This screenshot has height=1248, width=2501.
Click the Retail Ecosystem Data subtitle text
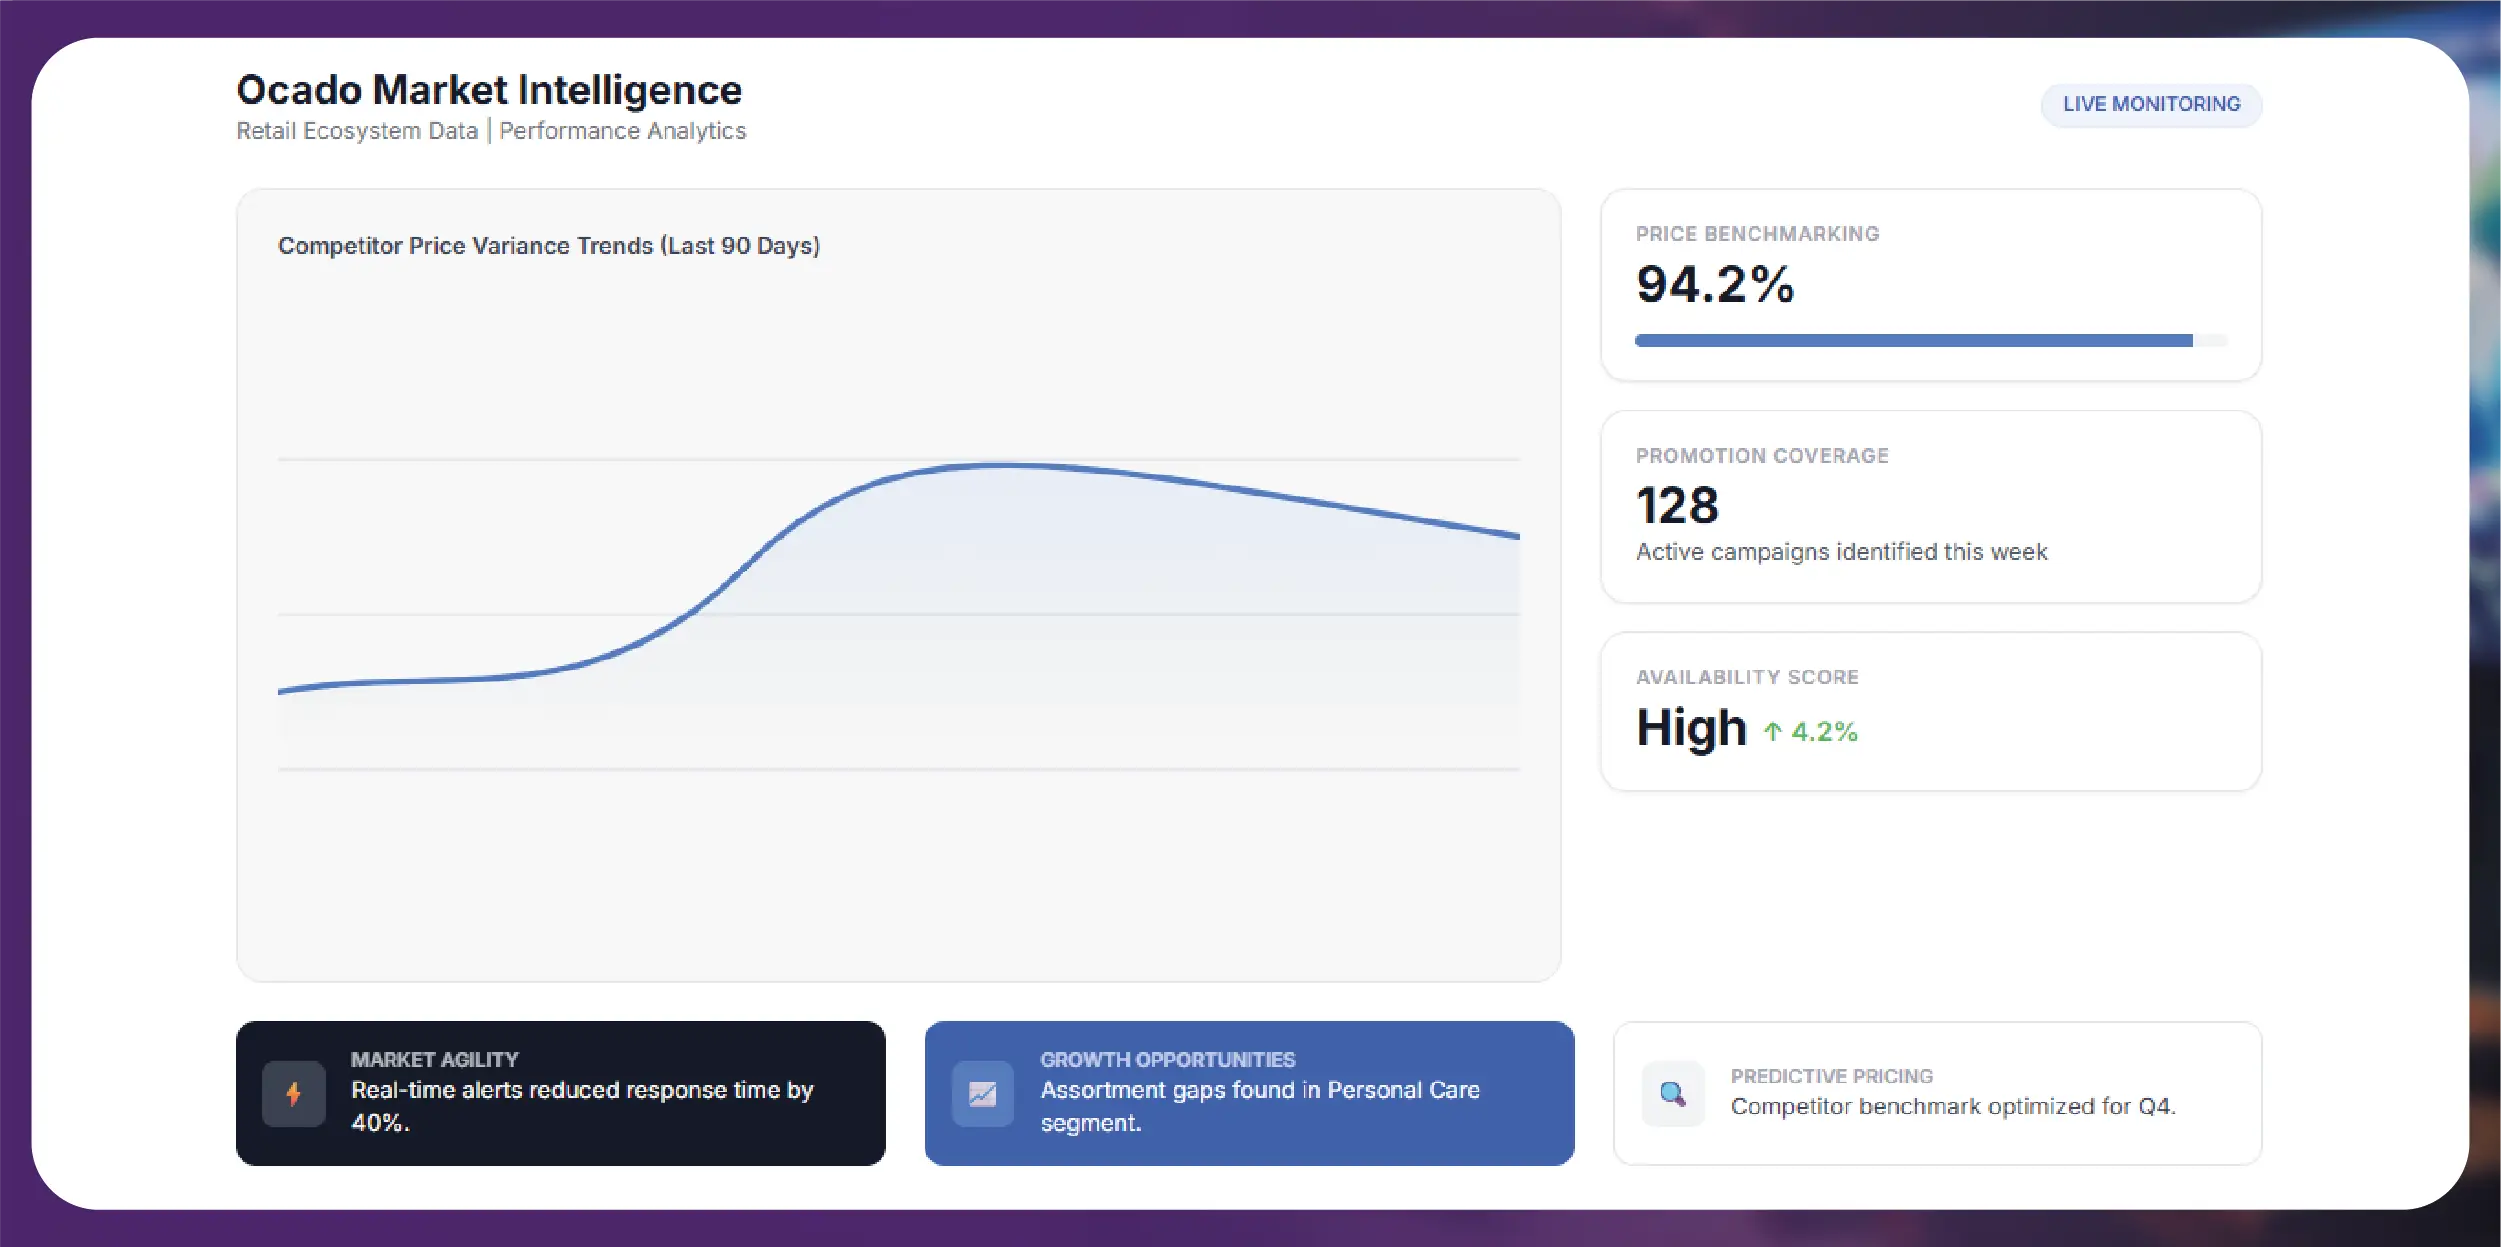357,131
